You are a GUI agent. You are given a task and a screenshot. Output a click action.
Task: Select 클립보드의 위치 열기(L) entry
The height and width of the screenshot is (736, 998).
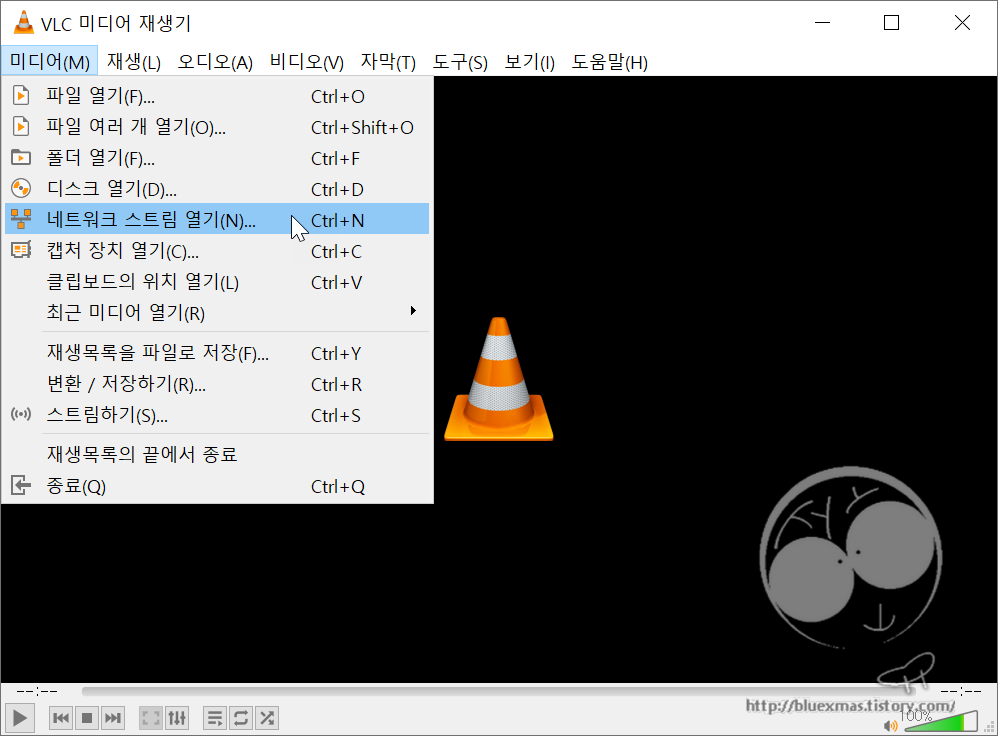click(x=217, y=282)
